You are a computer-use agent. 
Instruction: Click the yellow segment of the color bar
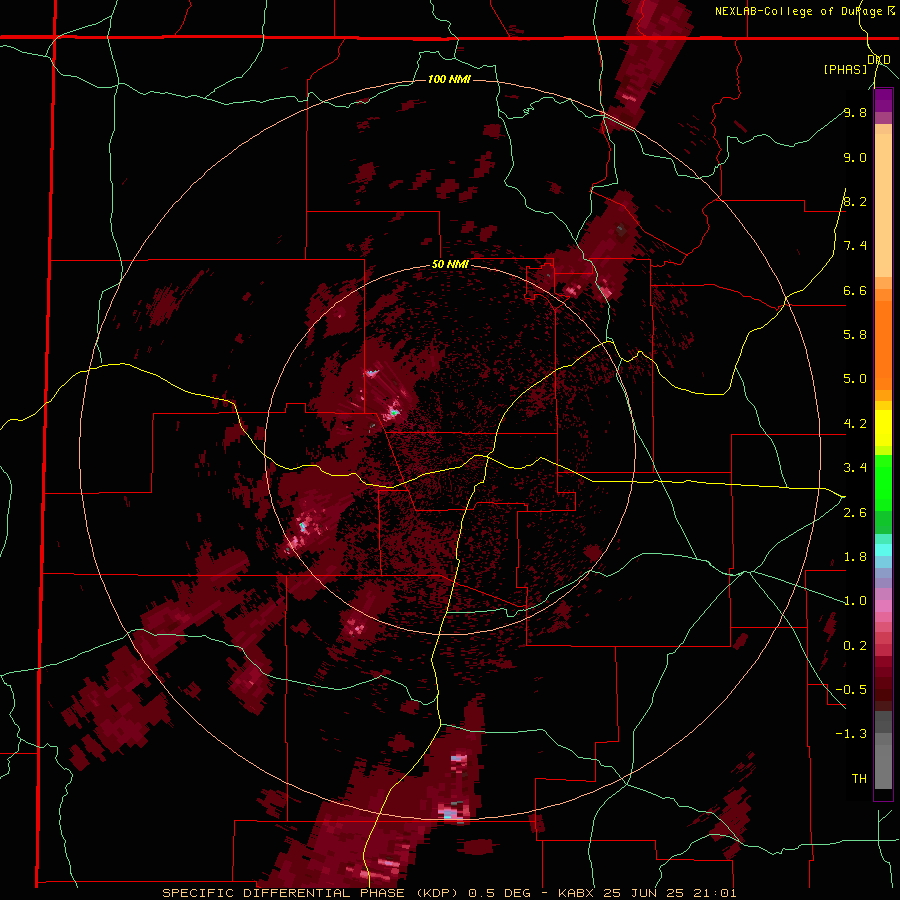click(x=883, y=428)
